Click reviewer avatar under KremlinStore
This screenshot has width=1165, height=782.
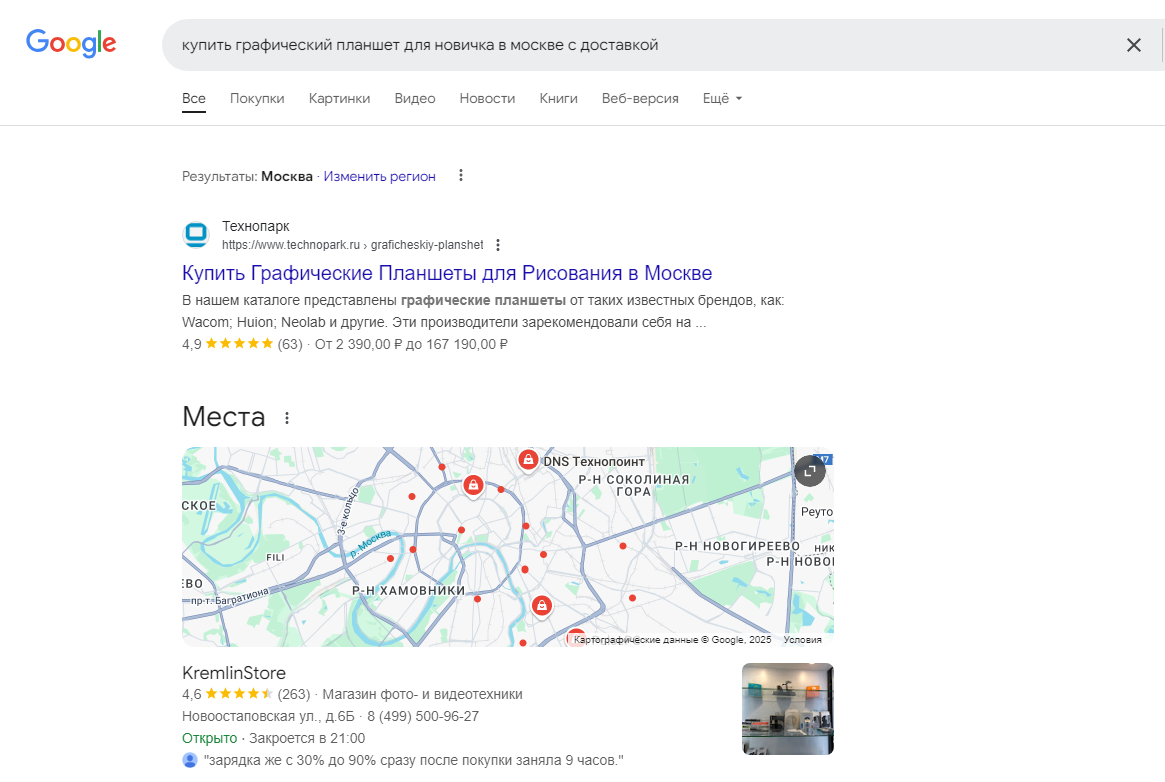(190, 760)
